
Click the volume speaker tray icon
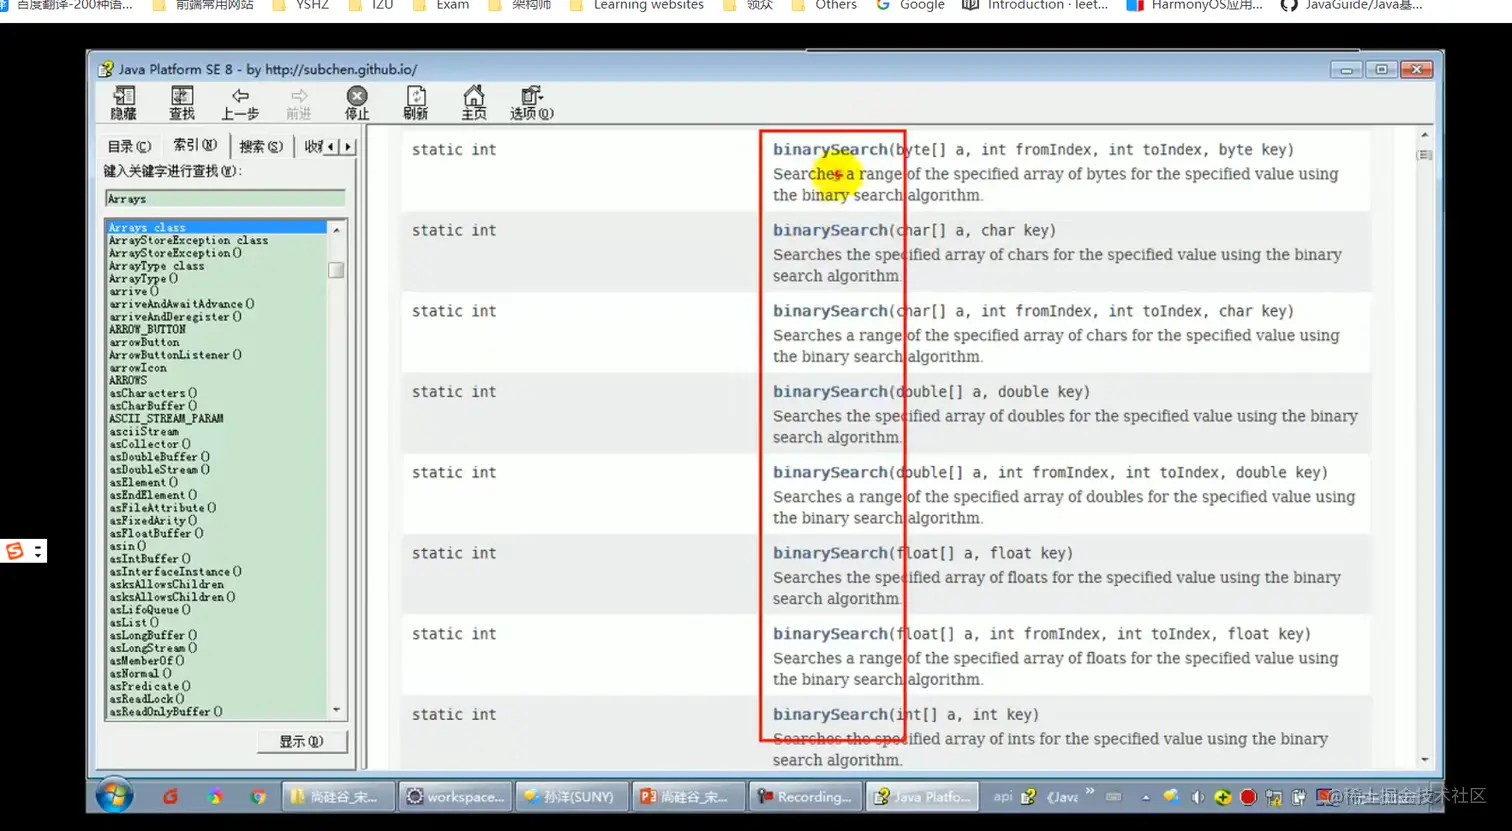pyautogui.click(x=1197, y=797)
